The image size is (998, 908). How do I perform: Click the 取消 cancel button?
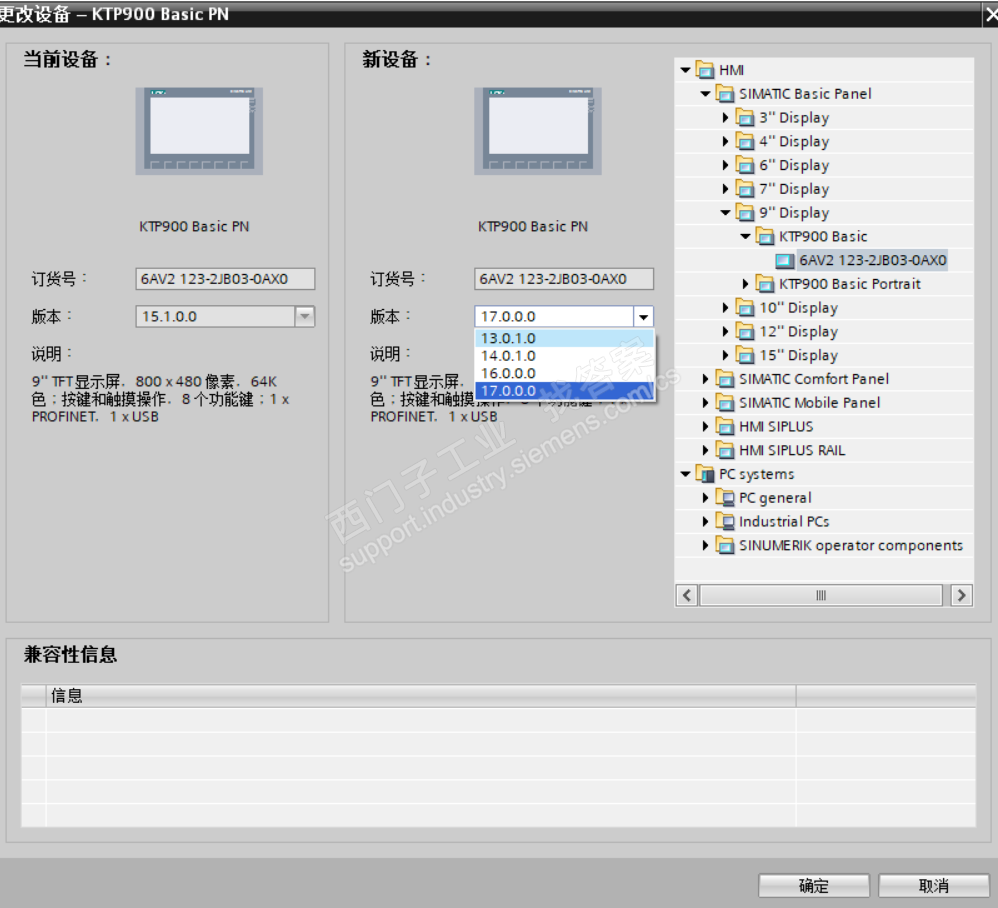[933, 886]
